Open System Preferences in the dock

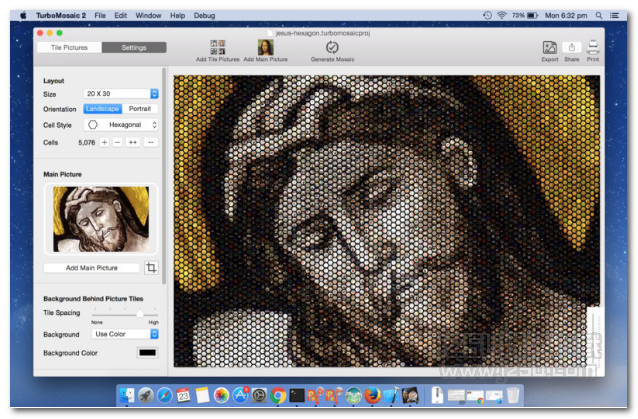coord(259,395)
